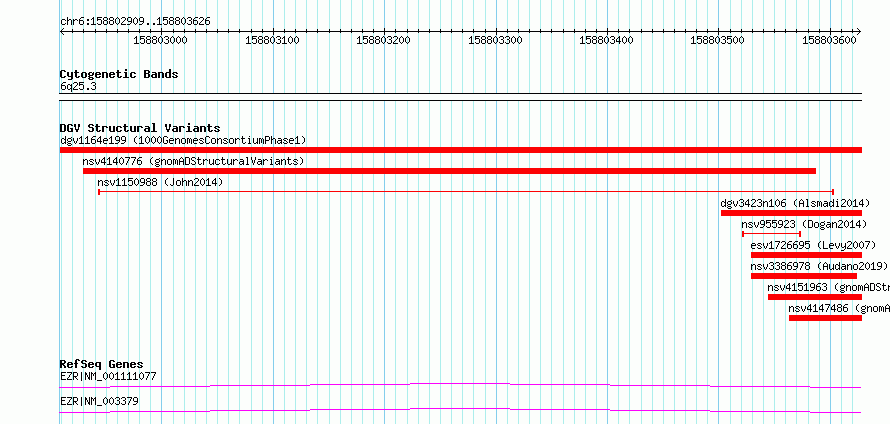The width and height of the screenshot is (890, 424).
Task: Open the nsv4147486 variant label
Action: click(839, 308)
